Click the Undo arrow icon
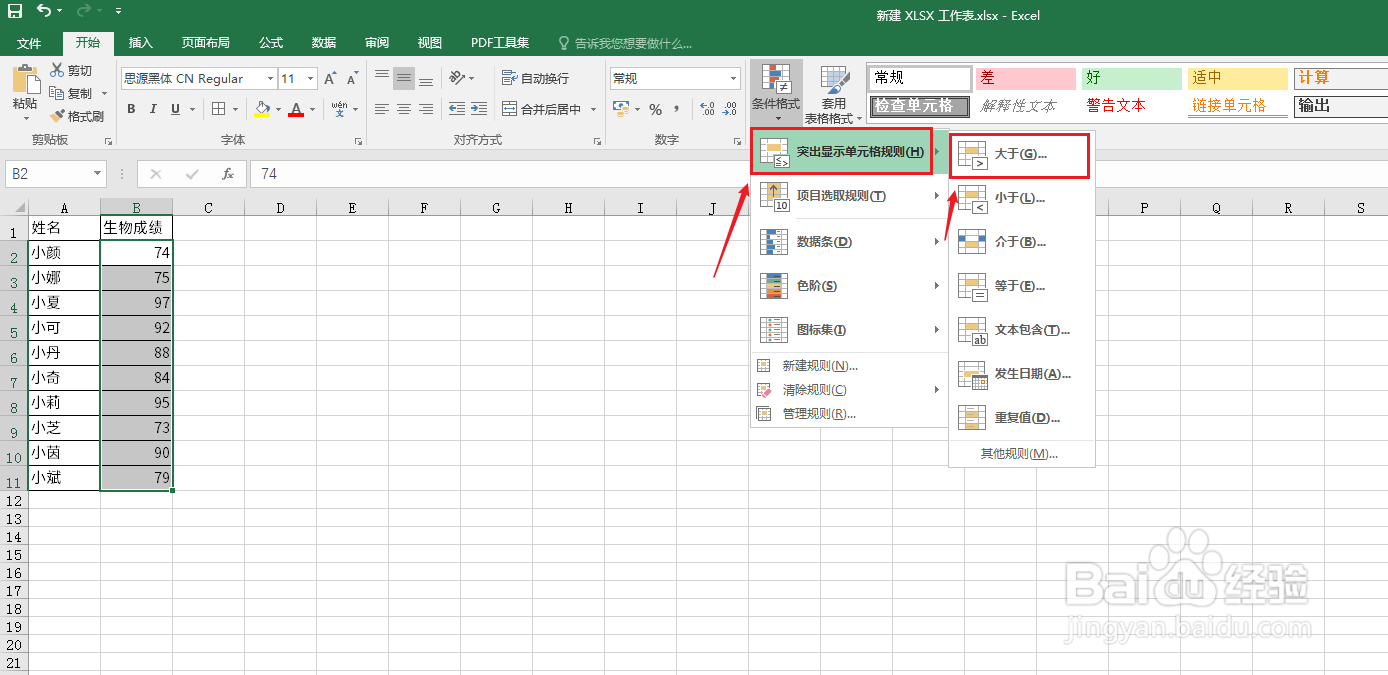This screenshot has height=675, width=1388. coord(44,11)
